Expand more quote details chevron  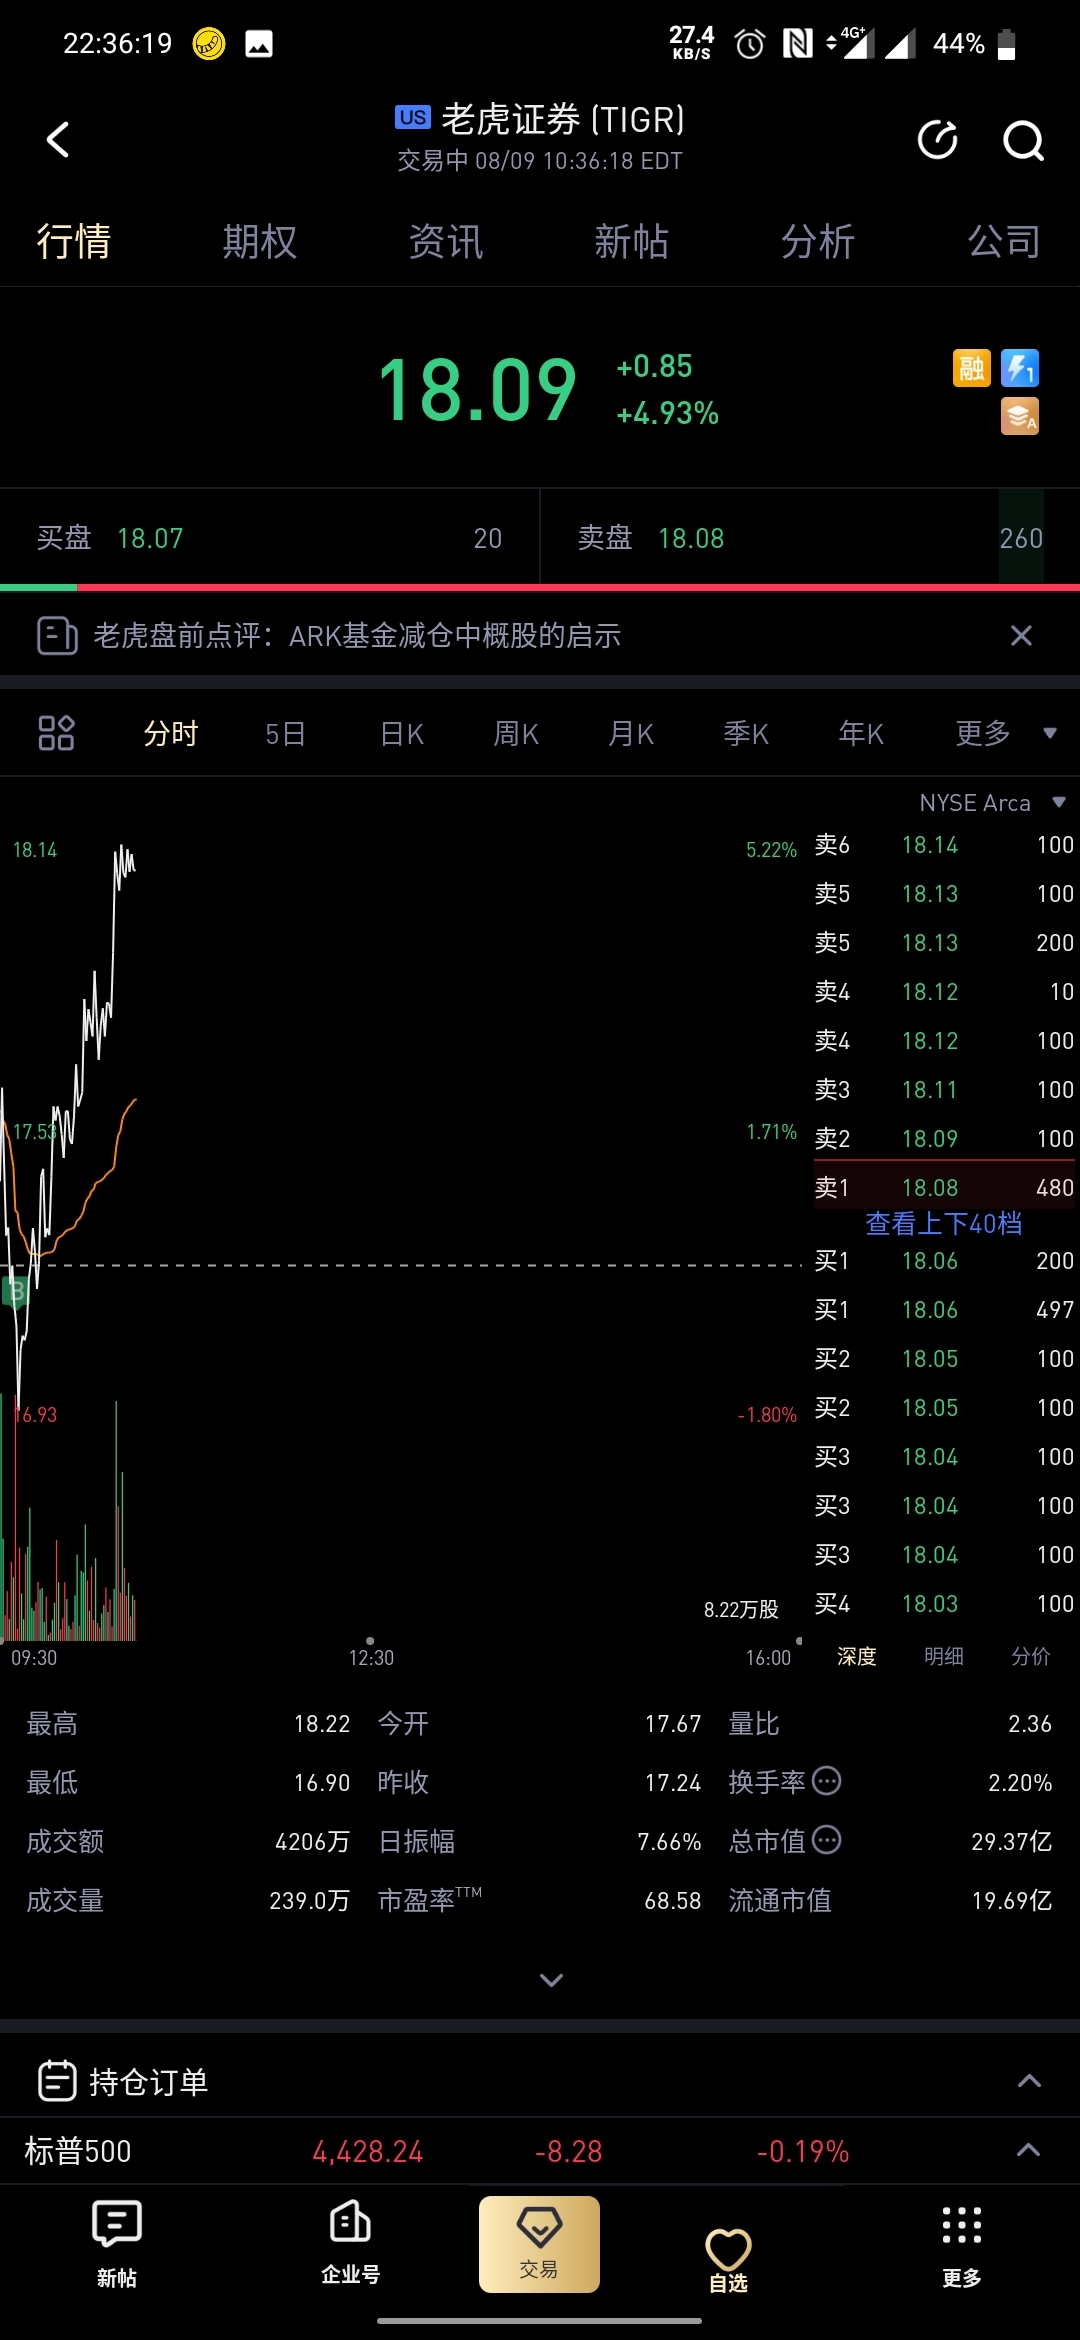(x=551, y=1979)
